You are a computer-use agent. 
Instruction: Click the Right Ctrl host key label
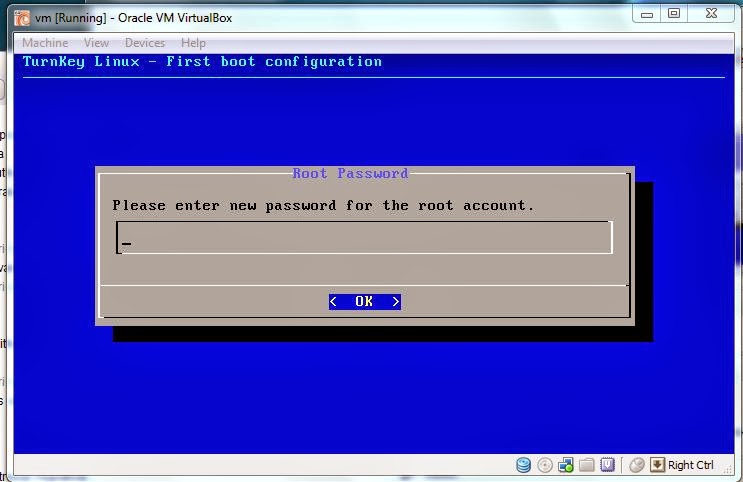coord(690,465)
